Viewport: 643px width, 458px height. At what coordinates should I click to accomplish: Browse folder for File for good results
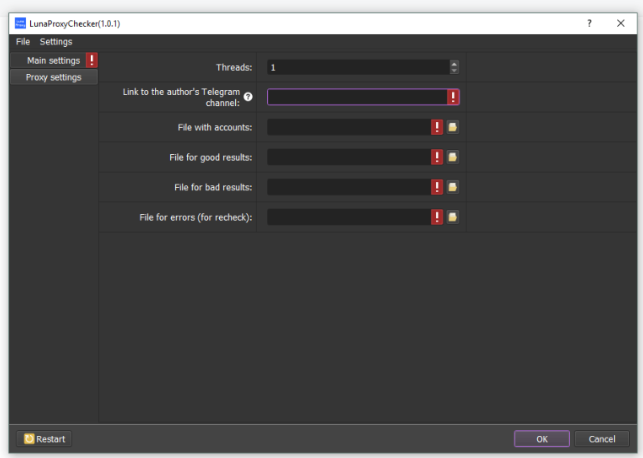point(452,157)
